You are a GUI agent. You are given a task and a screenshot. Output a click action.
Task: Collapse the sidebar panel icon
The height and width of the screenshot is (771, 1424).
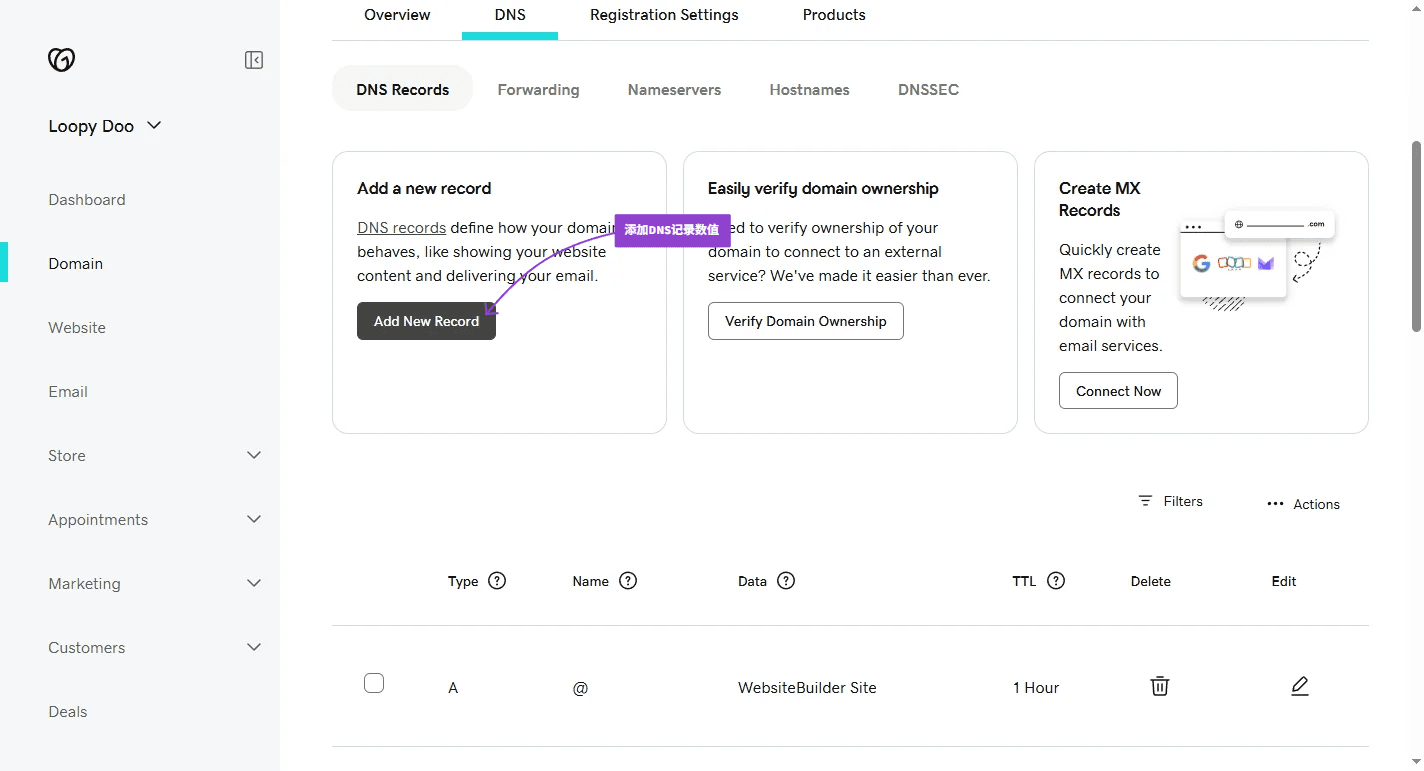(x=254, y=60)
